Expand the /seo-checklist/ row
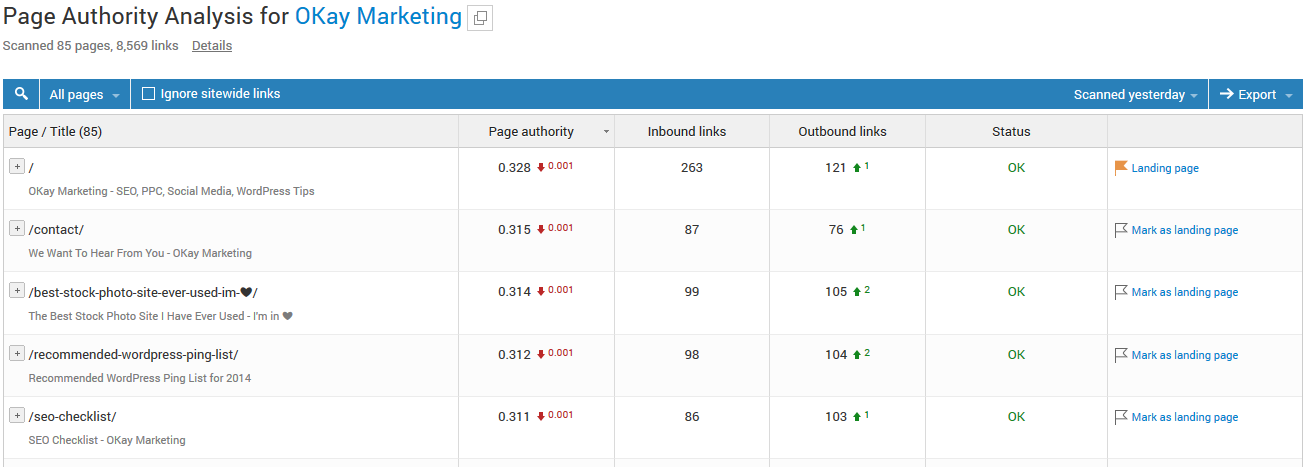This screenshot has width=1309, height=467. 16,415
